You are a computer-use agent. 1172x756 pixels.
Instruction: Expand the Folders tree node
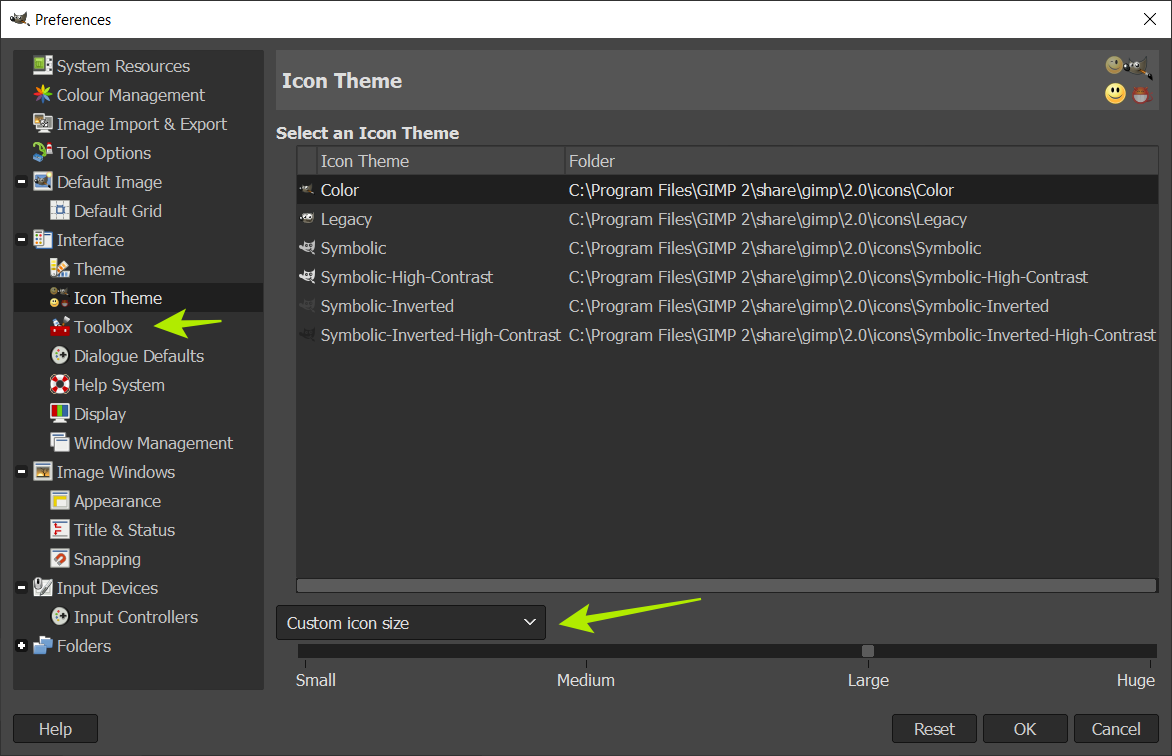22,645
